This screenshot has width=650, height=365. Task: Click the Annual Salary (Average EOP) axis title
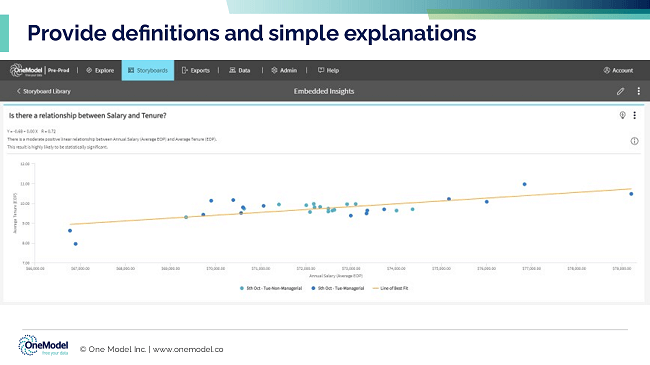[336, 276]
